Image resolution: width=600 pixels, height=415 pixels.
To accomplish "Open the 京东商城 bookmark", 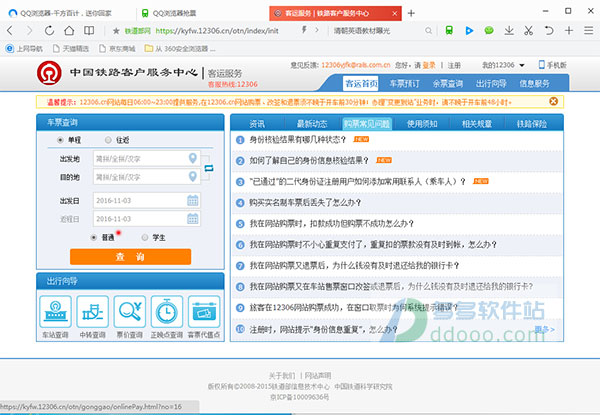I will 117,49.
